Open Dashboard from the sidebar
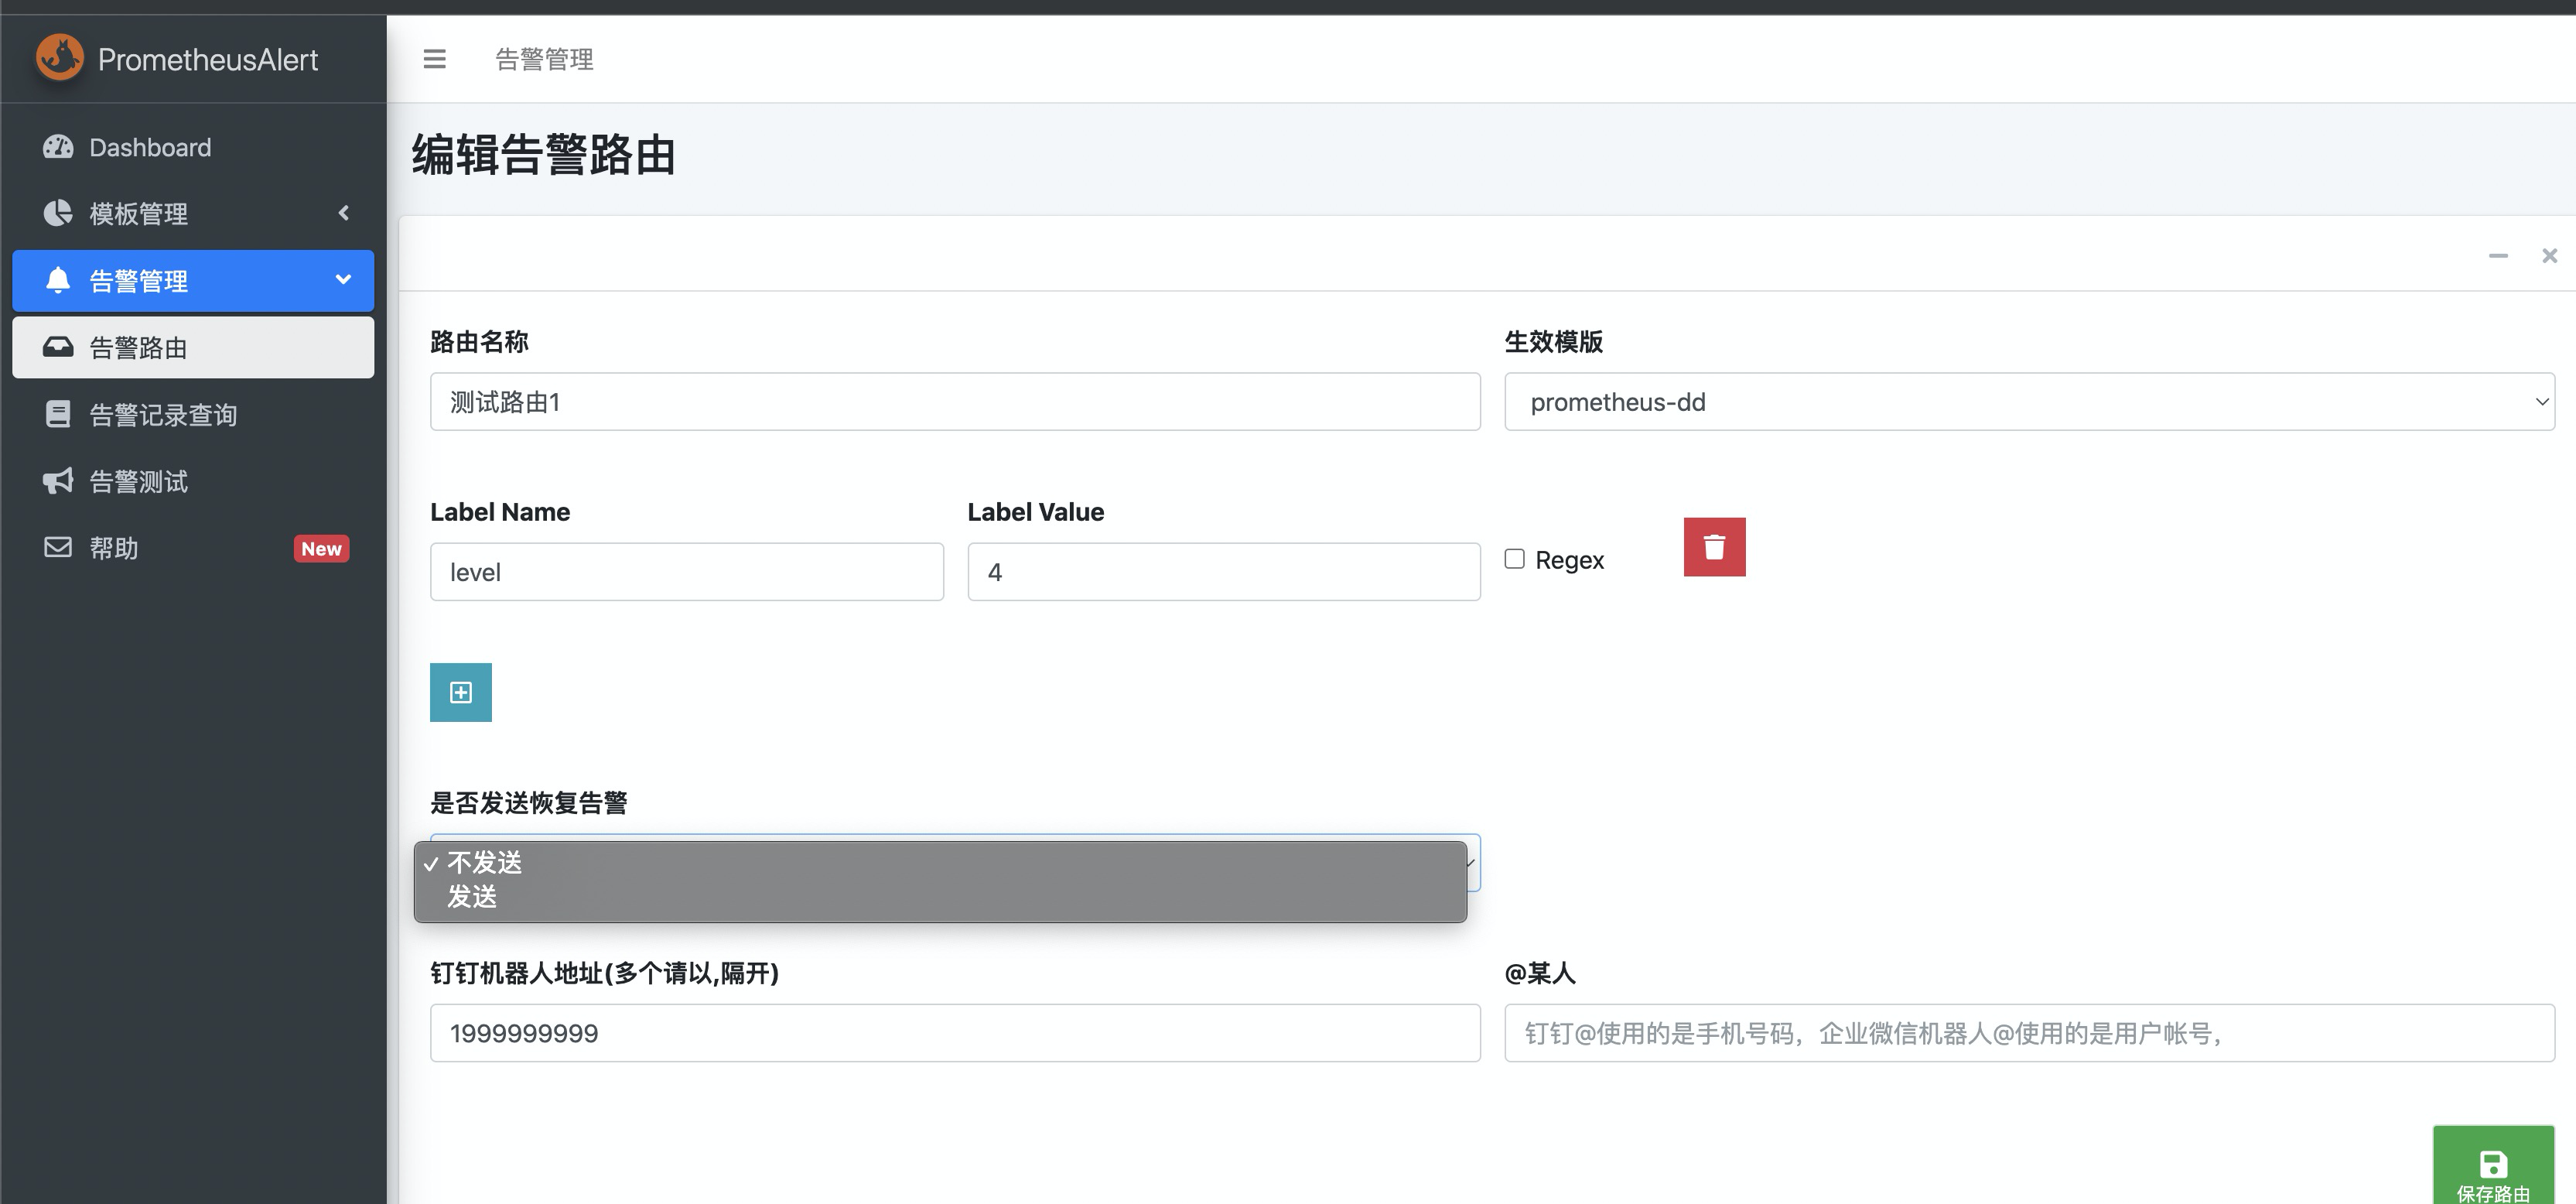This screenshot has width=2576, height=1204. [x=150, y=147]
